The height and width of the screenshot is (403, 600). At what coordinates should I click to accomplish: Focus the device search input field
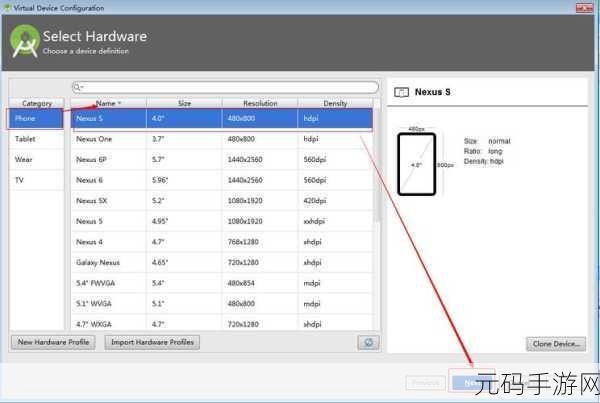(x=225, y=87)
